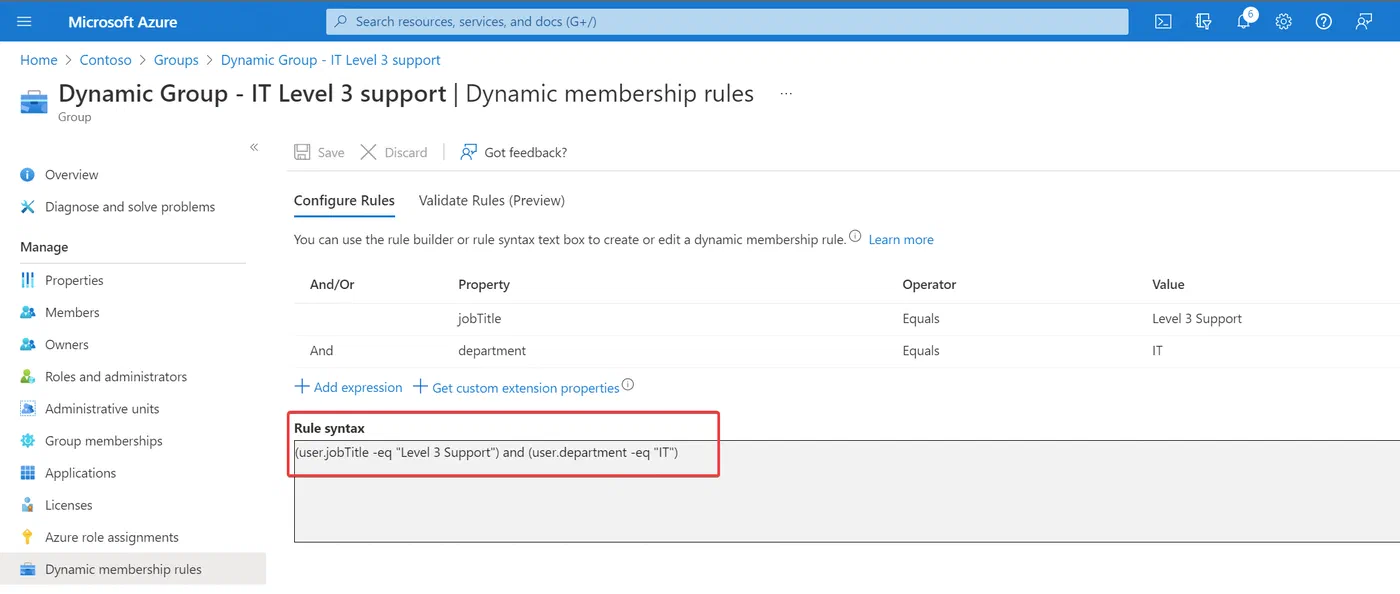
Task: Click the Members sidebar icon
Action: pos(28,313)
